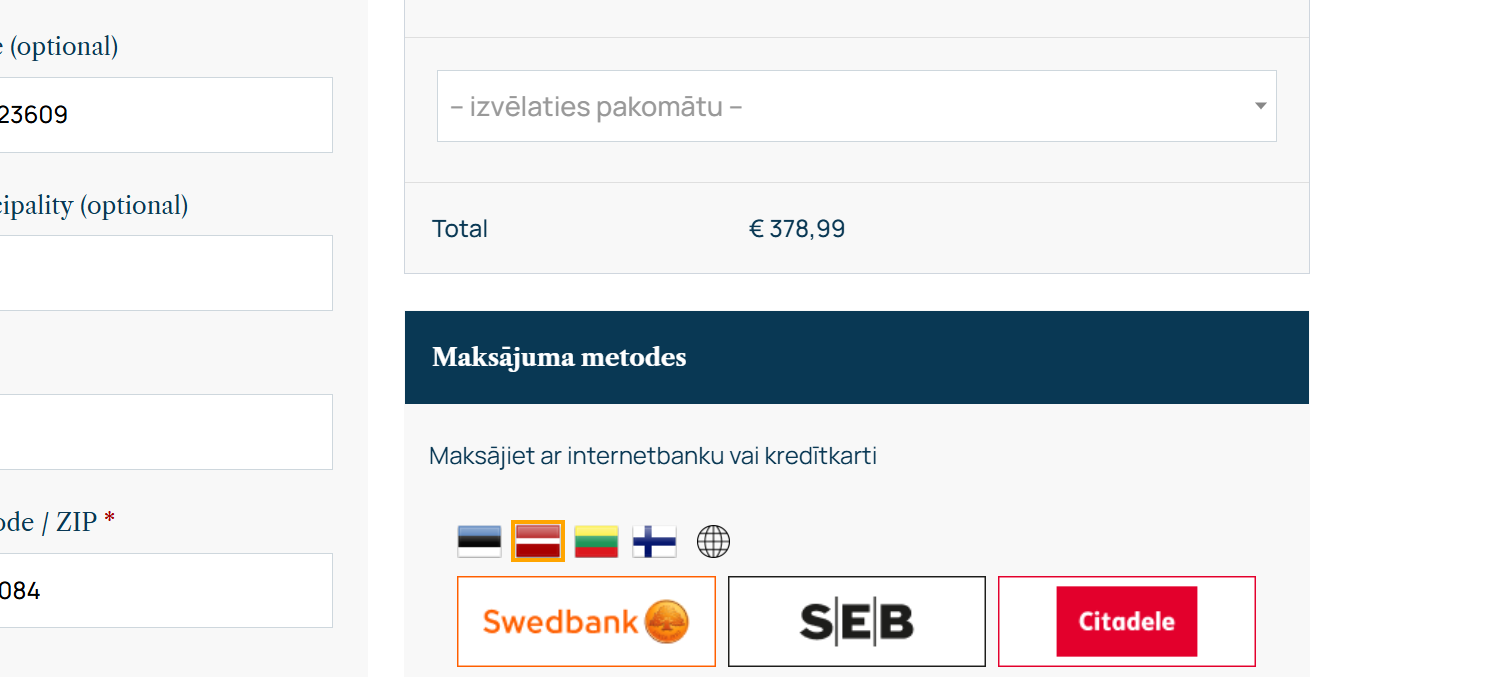Choose SEB bank payment
Image resolution: width=1499 pixels, height=677 pixels.
(856, 621)
